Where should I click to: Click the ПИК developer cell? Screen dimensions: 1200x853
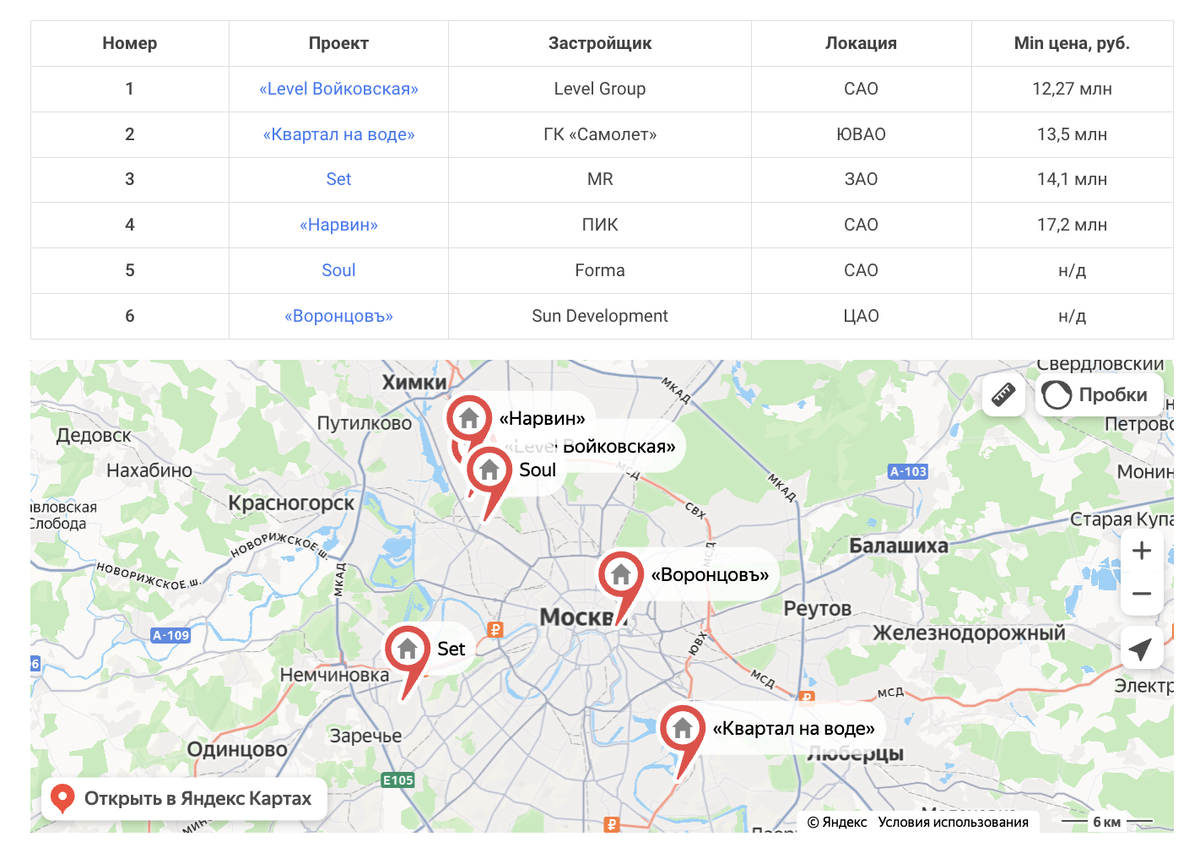600,225
